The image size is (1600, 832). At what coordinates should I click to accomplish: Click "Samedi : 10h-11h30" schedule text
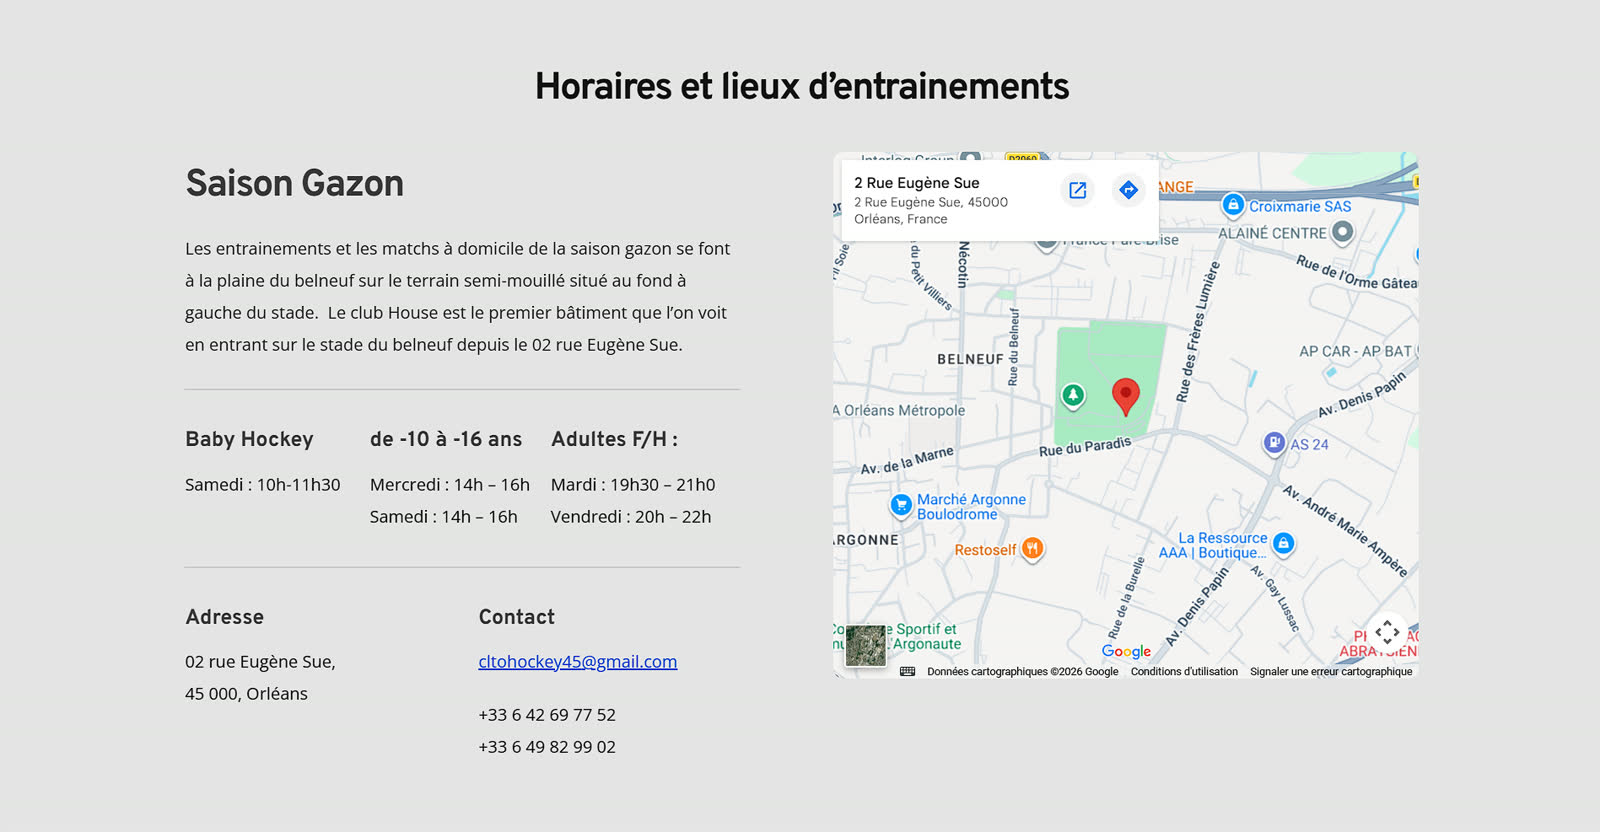point(263,485)
